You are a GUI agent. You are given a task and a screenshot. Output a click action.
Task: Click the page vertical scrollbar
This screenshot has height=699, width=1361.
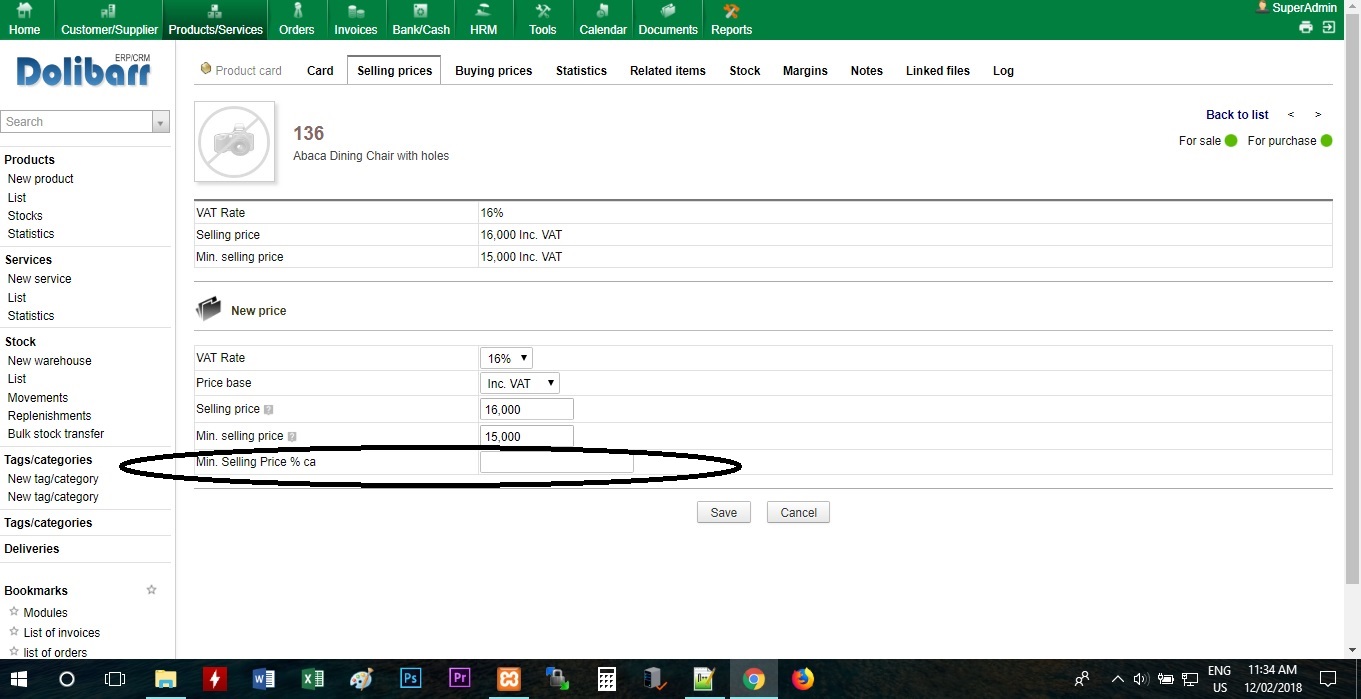coord(1353,300)
